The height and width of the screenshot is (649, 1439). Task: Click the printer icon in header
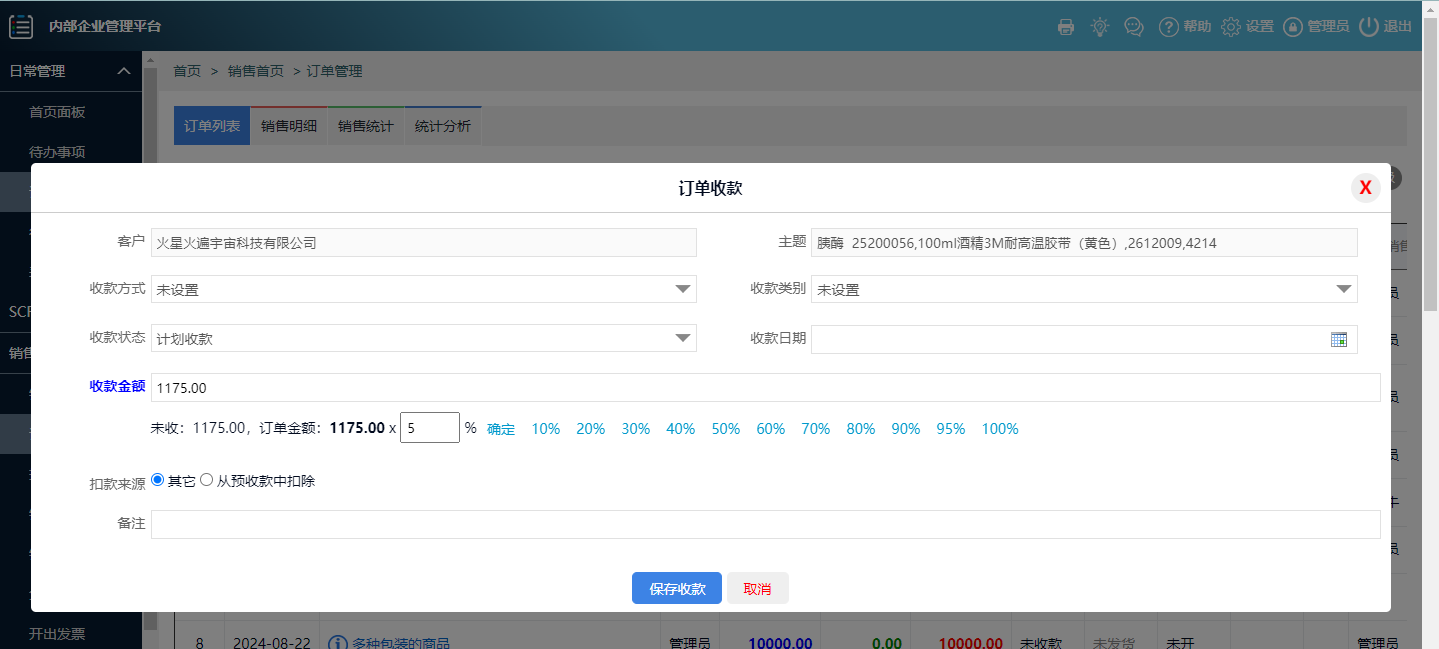pyautogui.click(x=1066, y=27)
